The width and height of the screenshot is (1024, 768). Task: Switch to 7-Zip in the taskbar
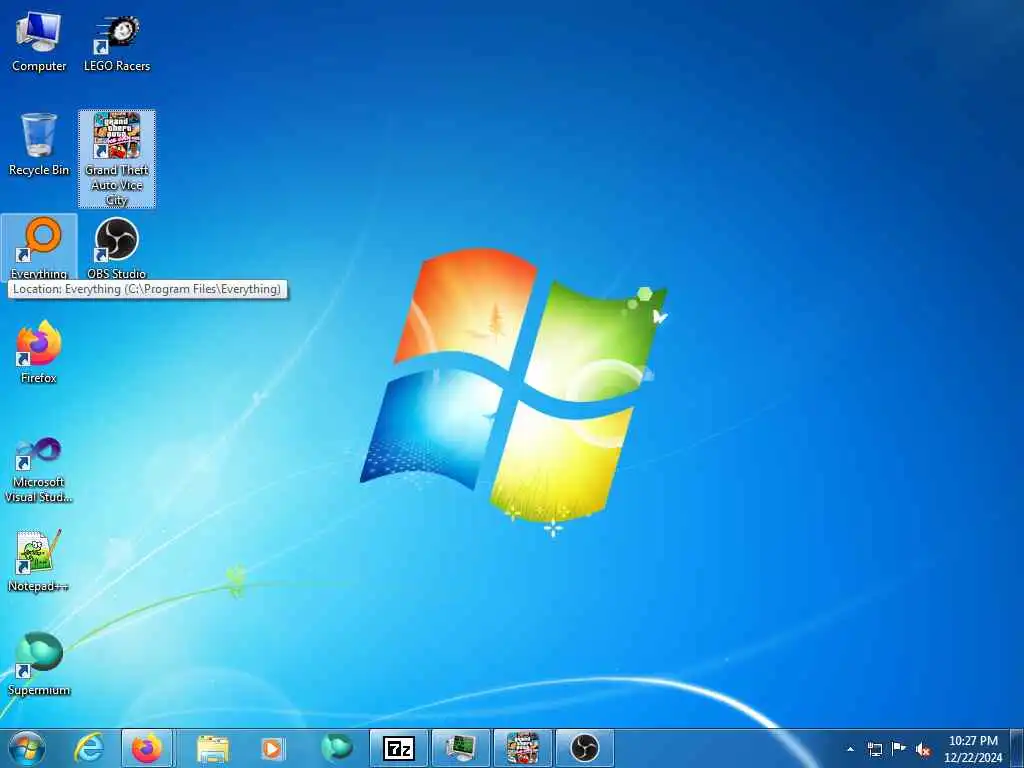(x=398, y=748)
